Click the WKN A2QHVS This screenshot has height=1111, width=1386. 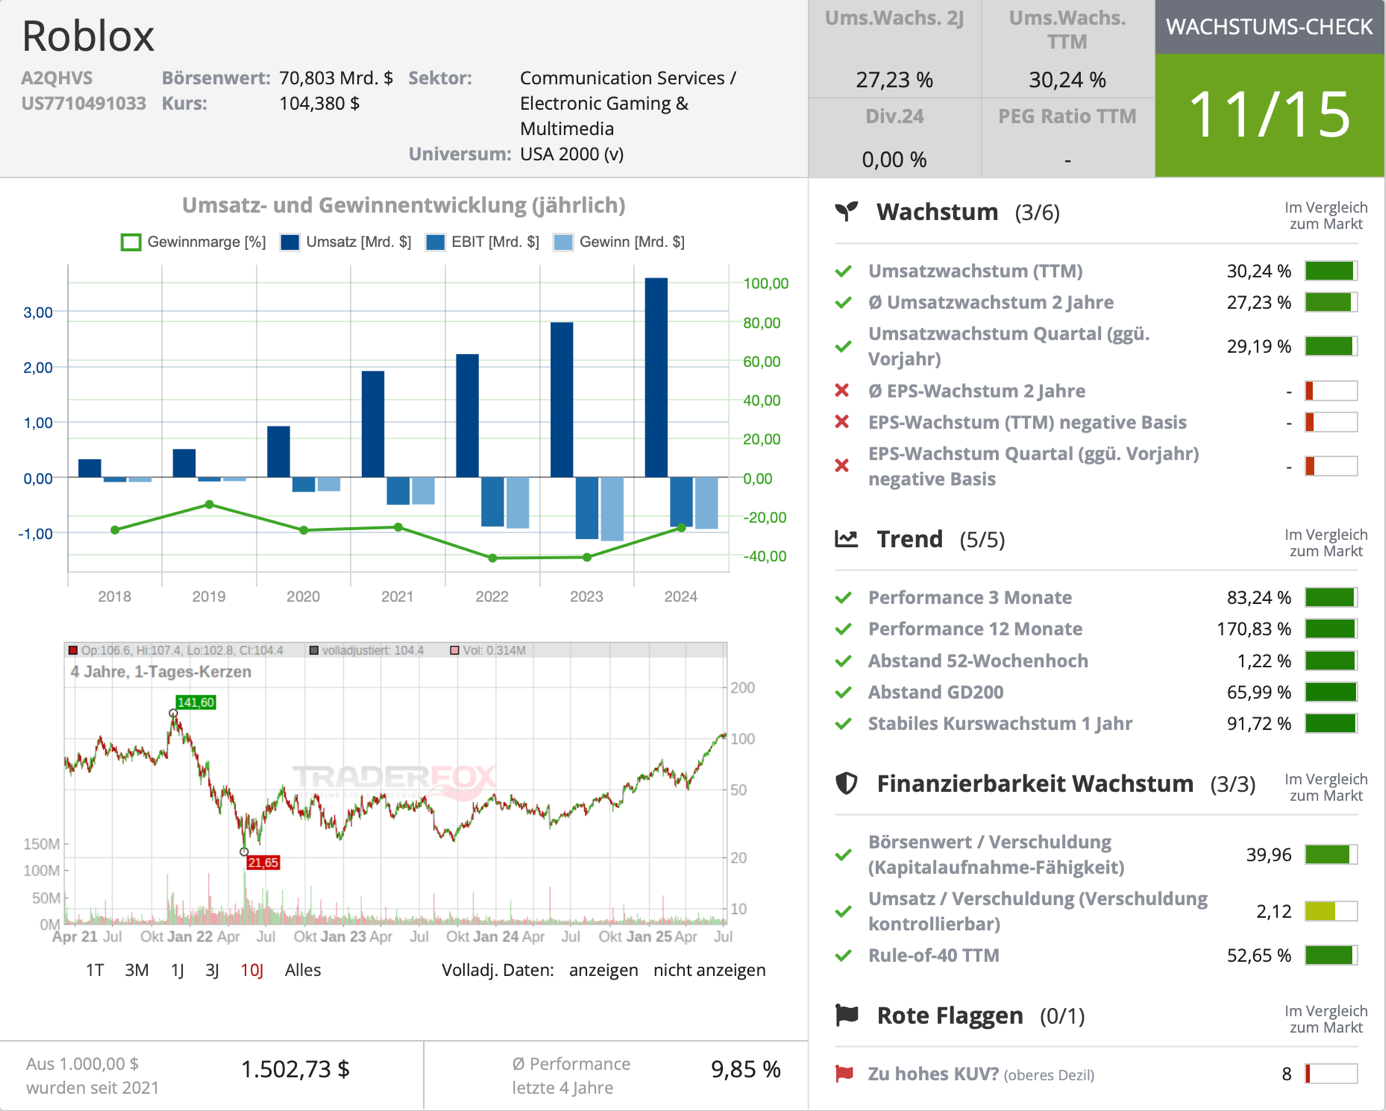point(57,78)
